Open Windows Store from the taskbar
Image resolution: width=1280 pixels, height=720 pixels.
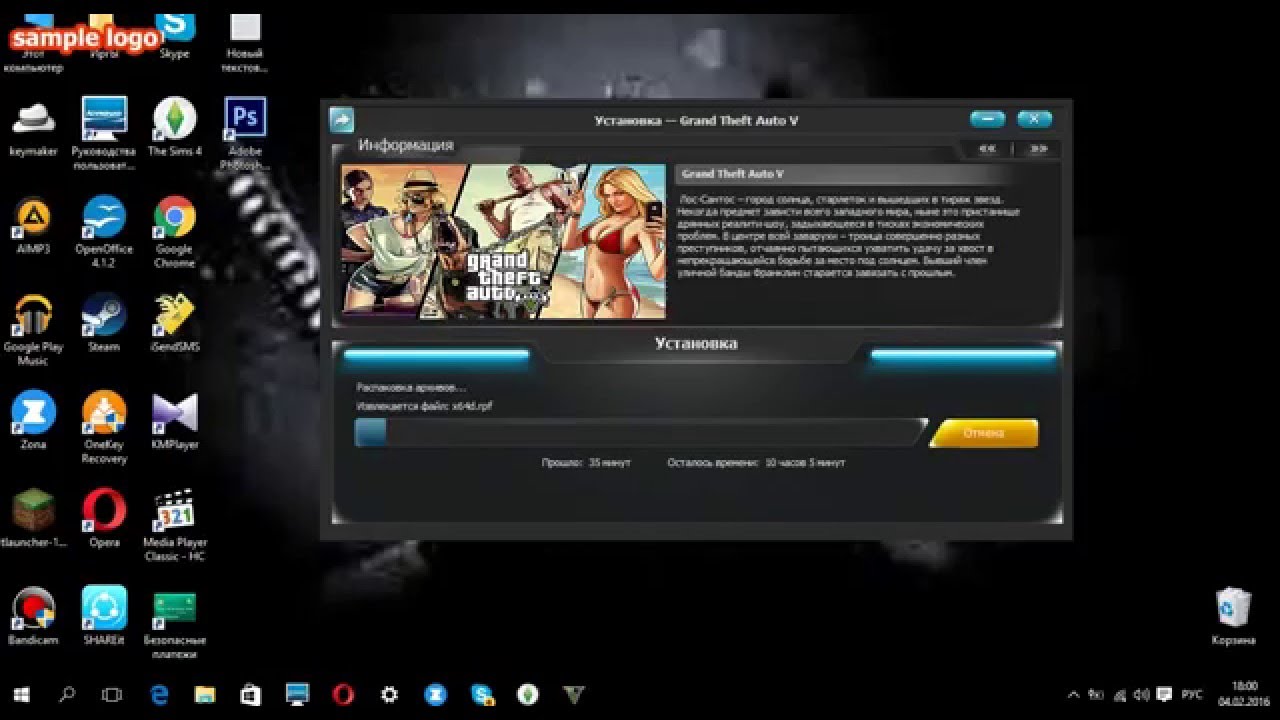click(x=251, y=694)
